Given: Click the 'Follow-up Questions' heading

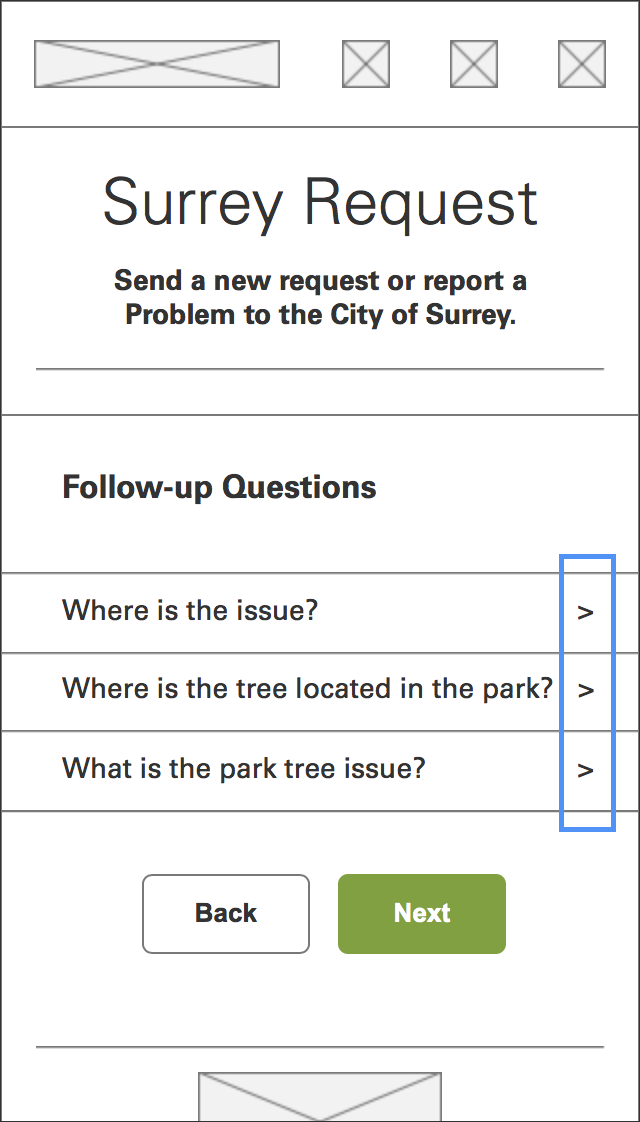Looking at the screenshot, I should coord(219,487).
